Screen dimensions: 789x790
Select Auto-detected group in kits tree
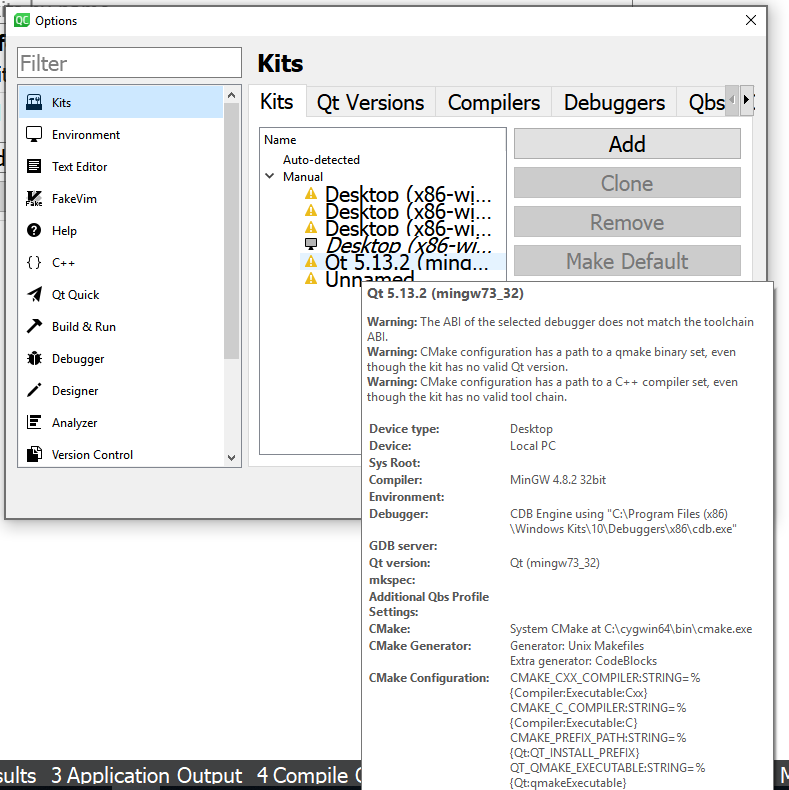coord(321,160)
